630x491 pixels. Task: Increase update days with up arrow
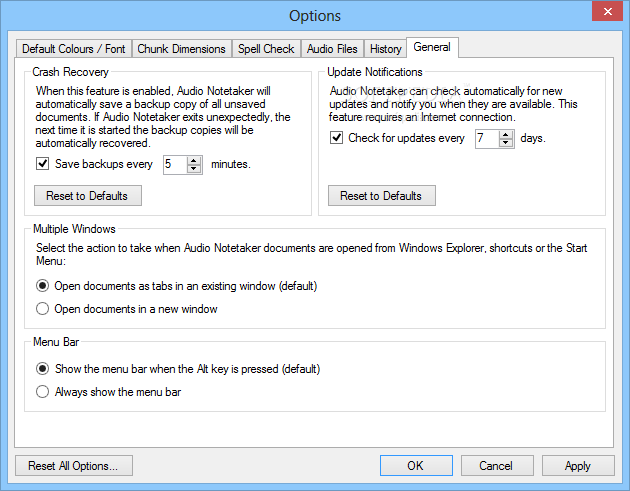[505, 135]
